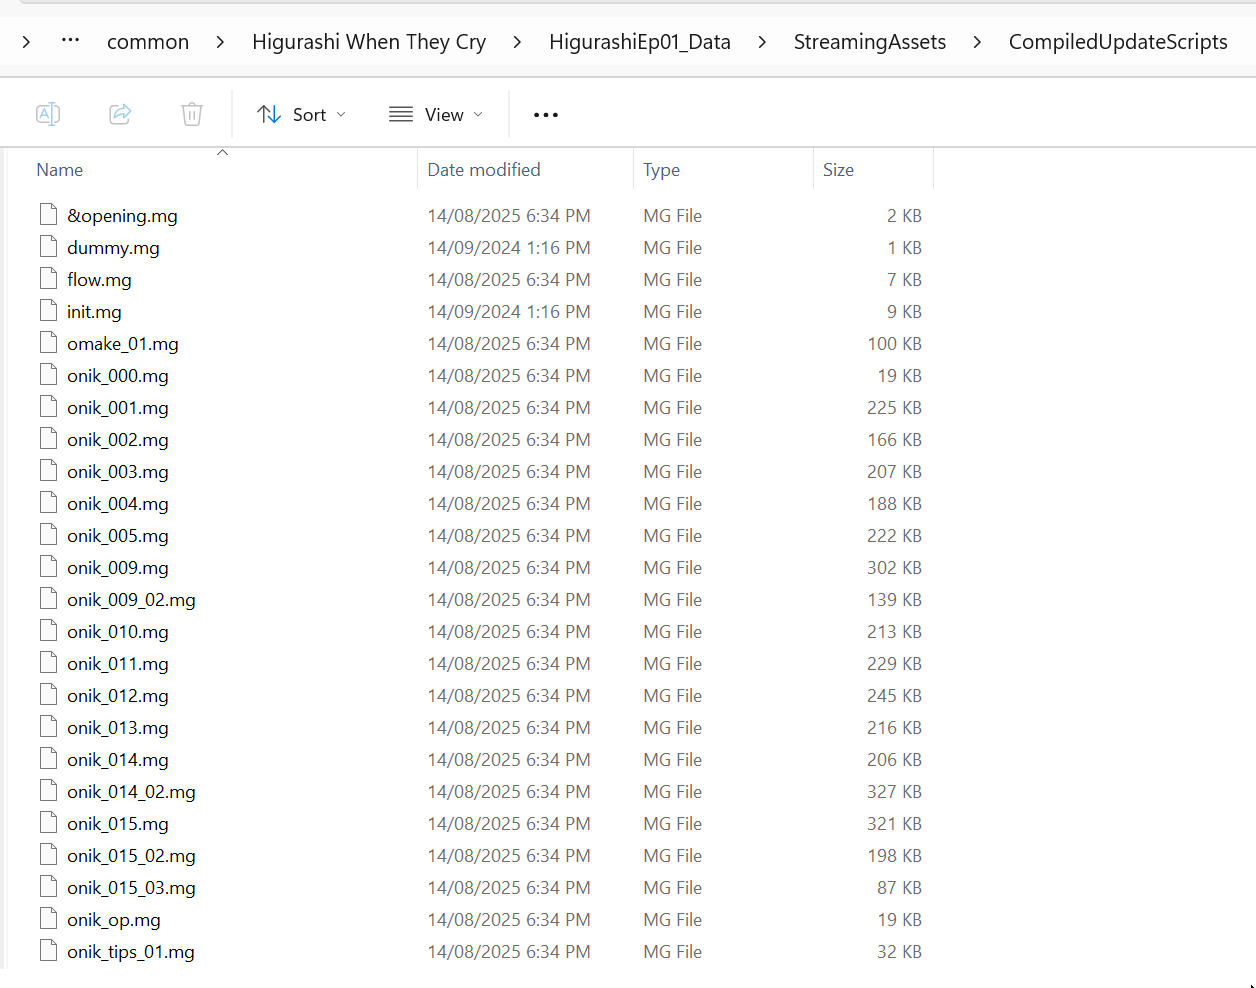Navigate to Higurashi When They Cry folder
The width and height of the screenshot is (1256, 988).
point(368,42)
